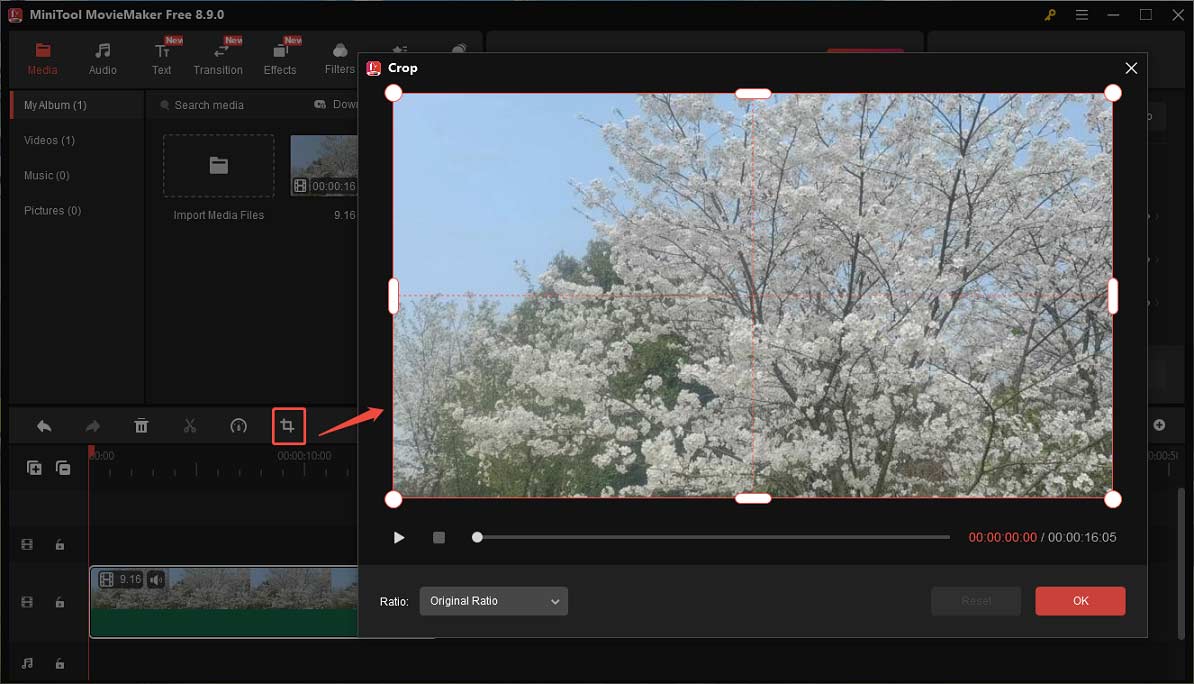Click the Split scissors icon
The height and width of the screenshot is (684, 1194).
(x=190, y=426)
